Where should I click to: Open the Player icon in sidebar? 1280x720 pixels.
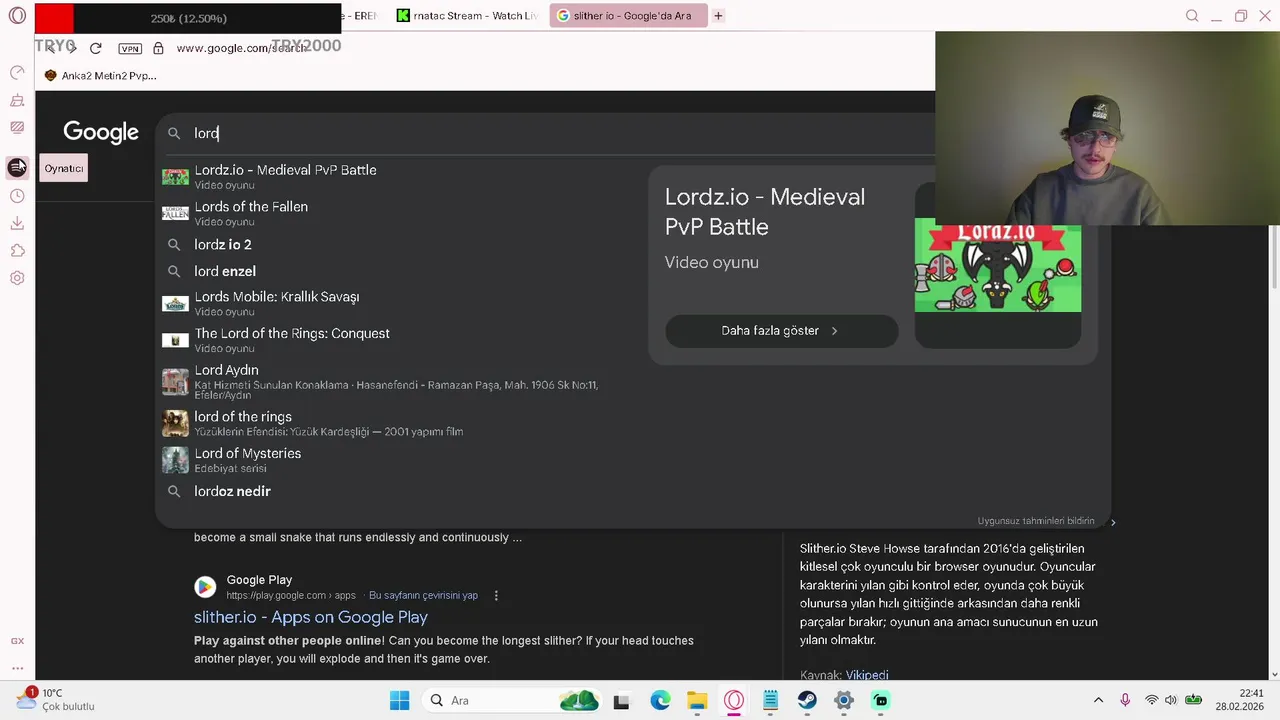17,168
